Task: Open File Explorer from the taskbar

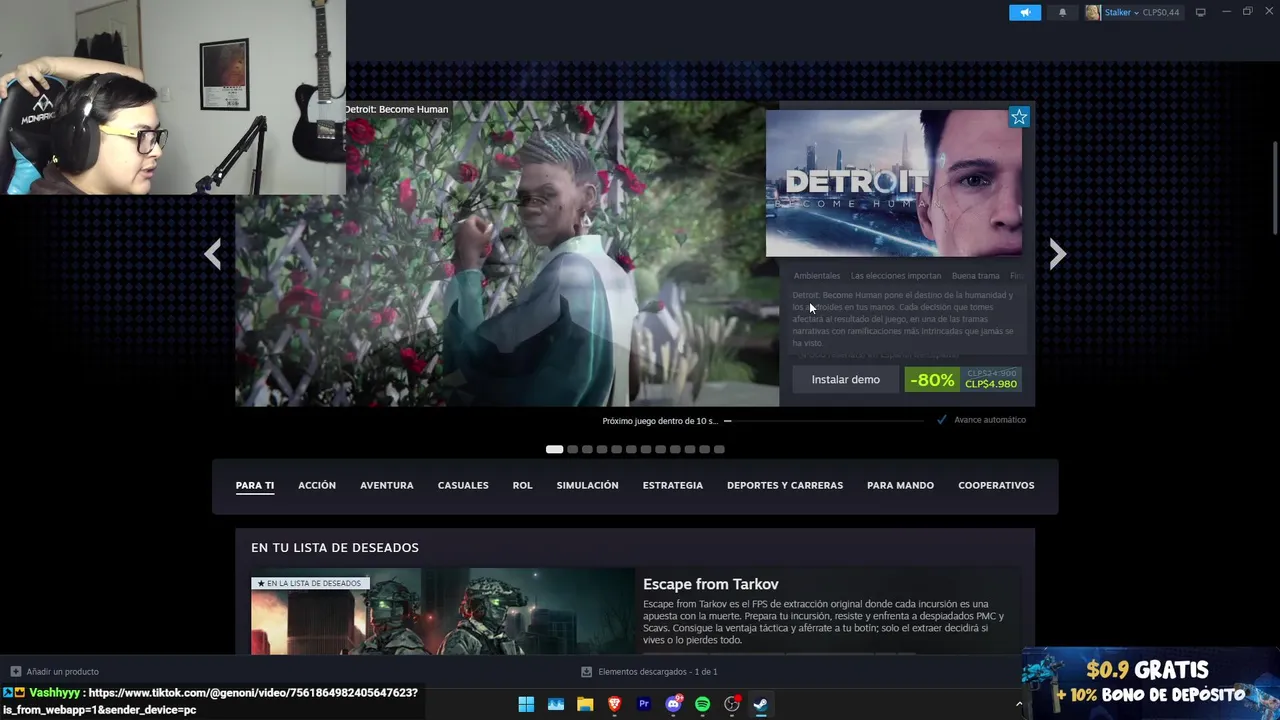Action: pyautogui.click(x=585, y=704)
